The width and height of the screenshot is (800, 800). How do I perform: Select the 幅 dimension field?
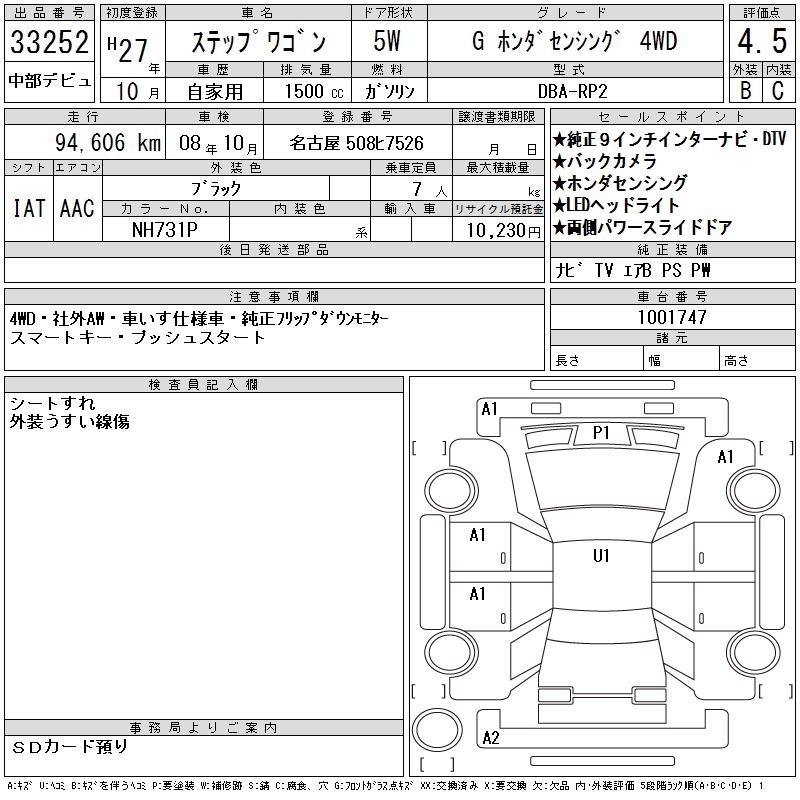[681, 360]
